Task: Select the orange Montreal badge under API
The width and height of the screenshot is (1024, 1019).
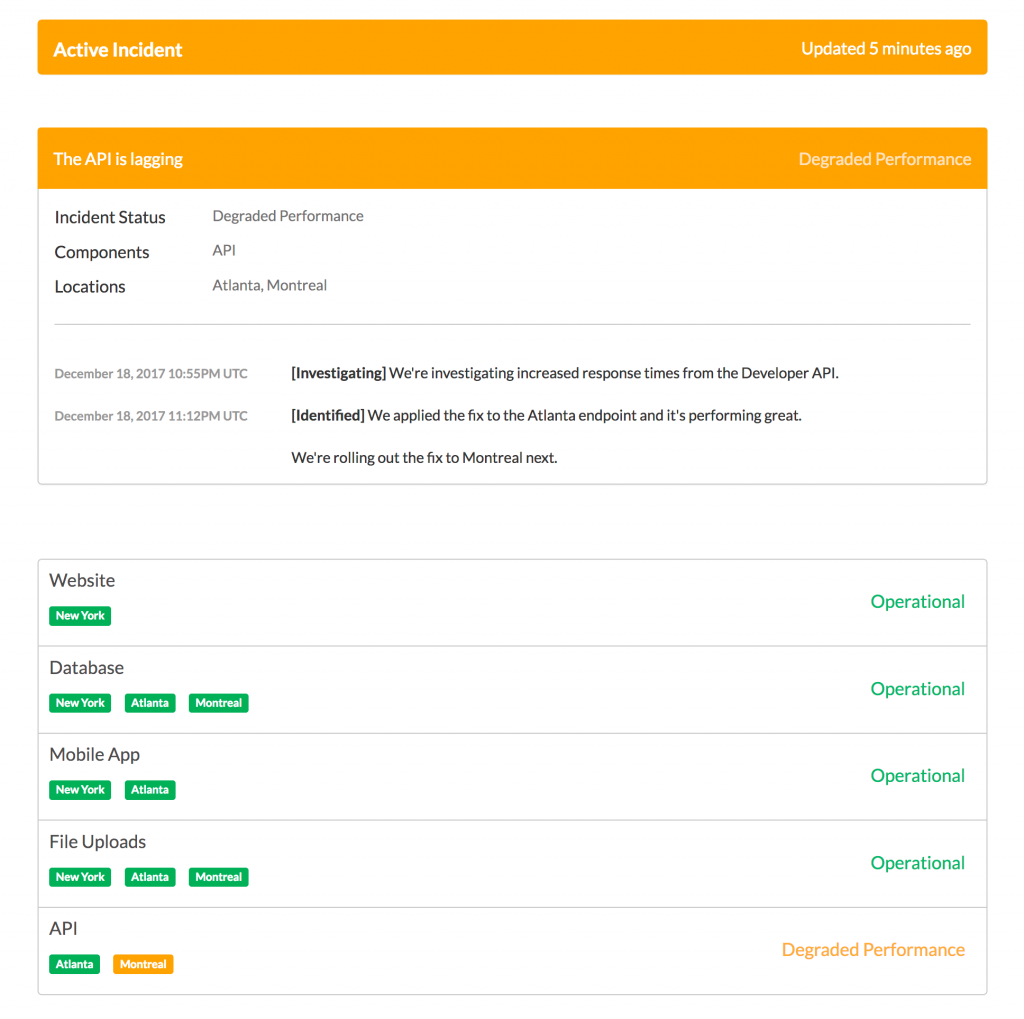Action: pyautogui.click(x=143, y=964)
